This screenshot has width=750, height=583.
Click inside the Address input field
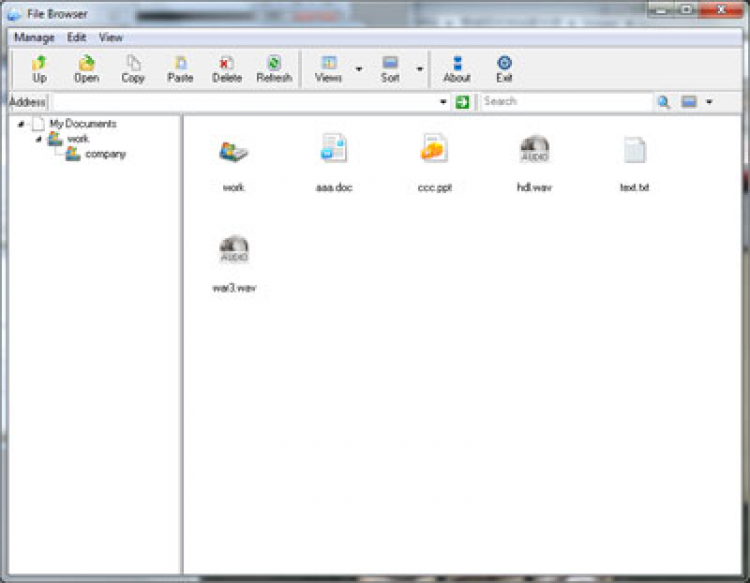point(244,102)
